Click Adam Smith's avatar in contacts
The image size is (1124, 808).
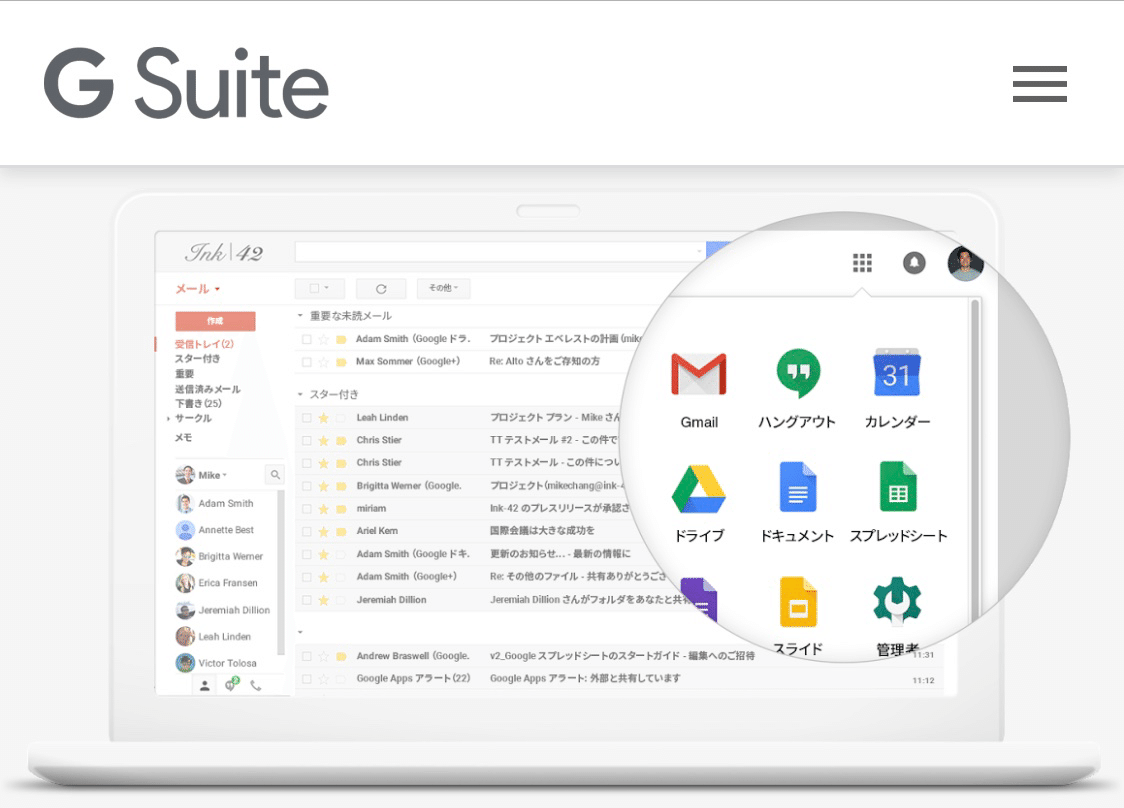pyautogui.click(x=185, y=503)
